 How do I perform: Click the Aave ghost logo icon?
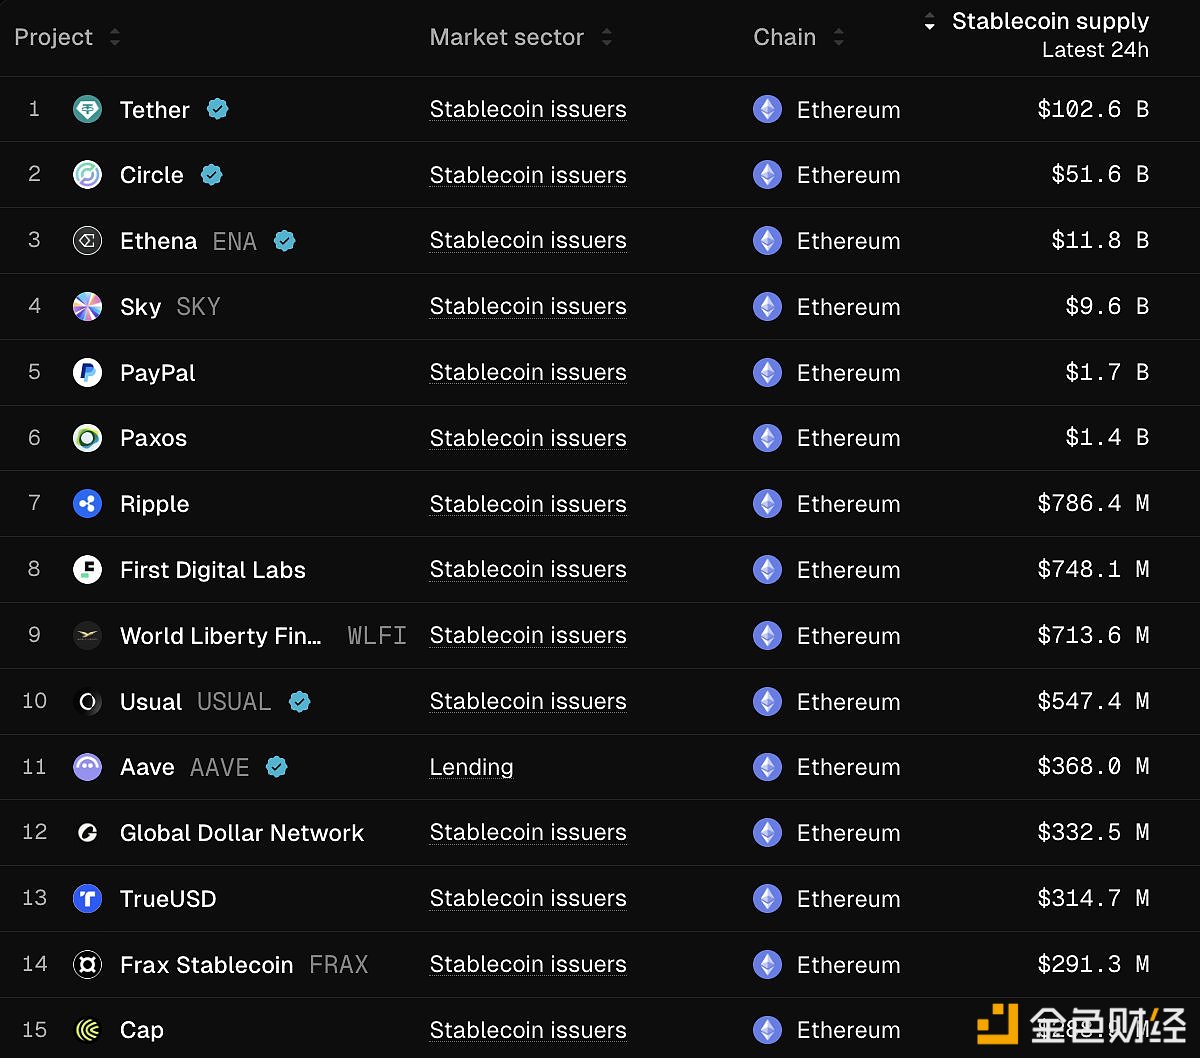[x=88, y=767]
